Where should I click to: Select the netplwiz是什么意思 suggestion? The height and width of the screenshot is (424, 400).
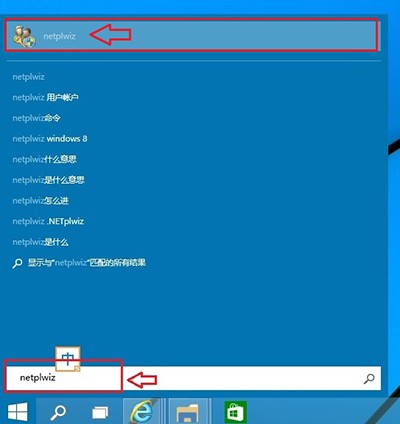click(x=49, y=180)
